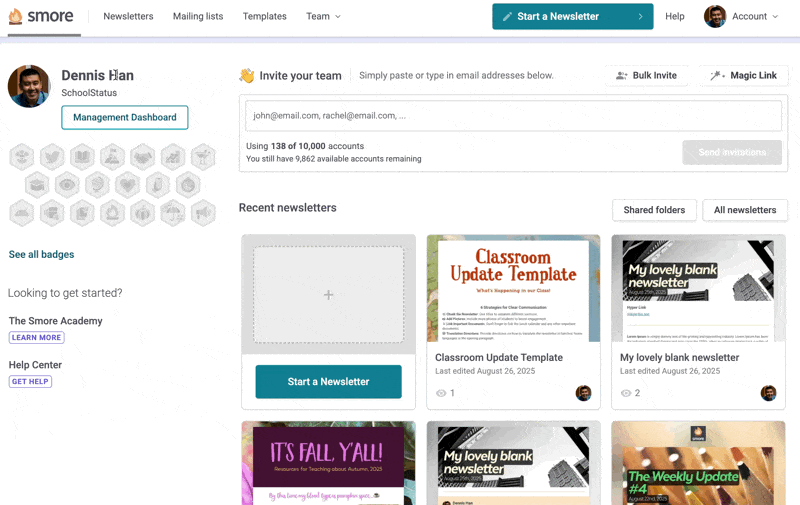Click the Twitter bird badge

[52, 156]
